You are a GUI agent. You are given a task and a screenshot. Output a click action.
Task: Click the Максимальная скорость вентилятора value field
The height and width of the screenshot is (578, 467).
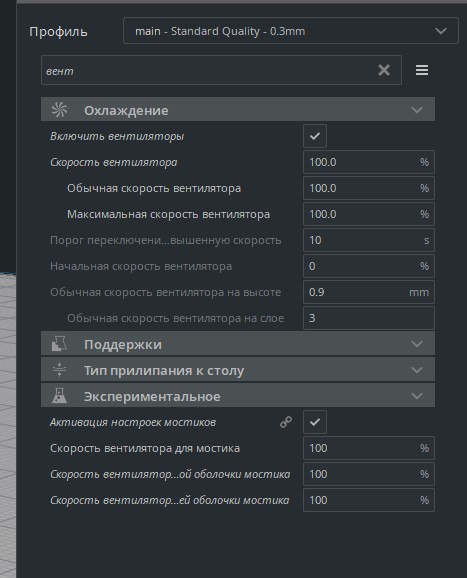coord(369,214)
